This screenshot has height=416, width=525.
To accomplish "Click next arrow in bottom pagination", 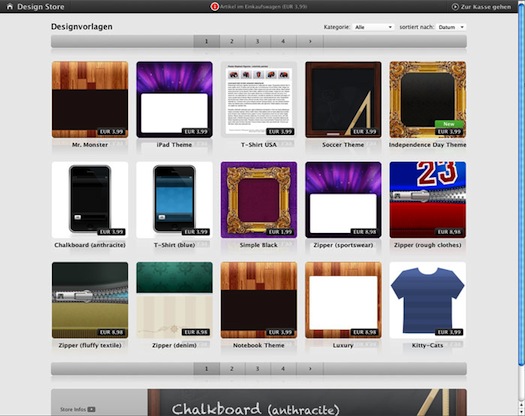I will tap(310, 368).
